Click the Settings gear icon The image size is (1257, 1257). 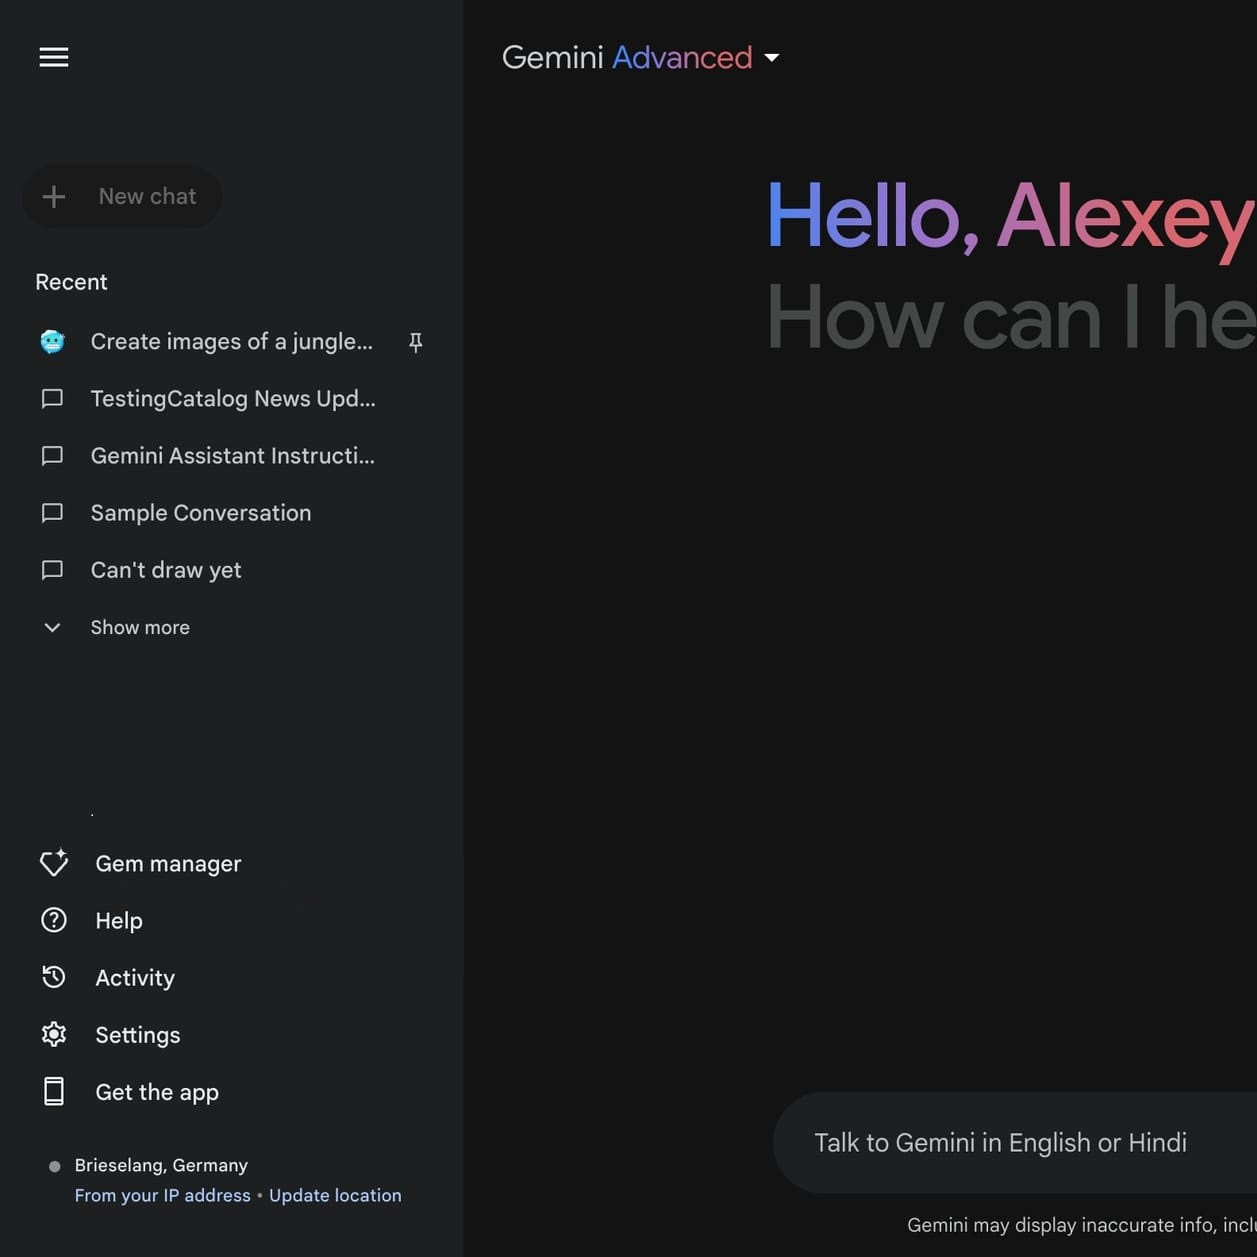[x=54, y=1034]
